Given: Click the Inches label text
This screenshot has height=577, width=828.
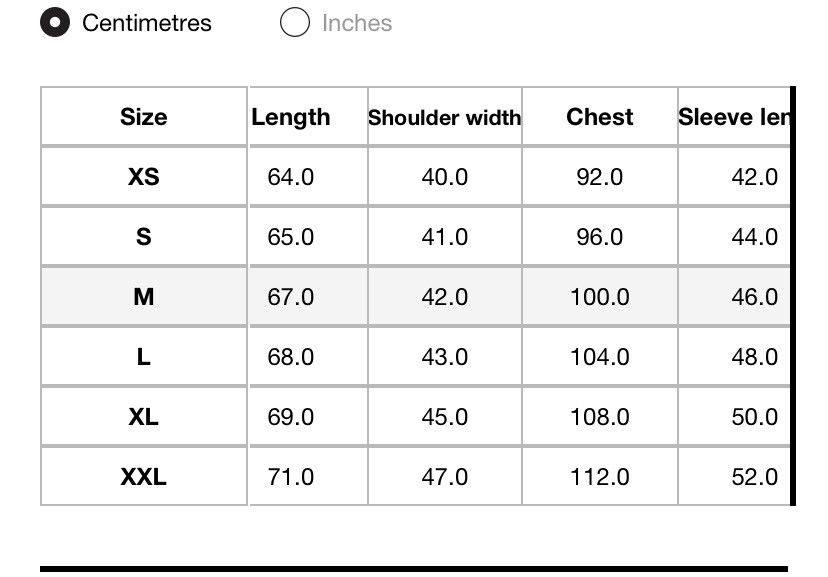Looking at the screenshot, I should coord(357,23).
